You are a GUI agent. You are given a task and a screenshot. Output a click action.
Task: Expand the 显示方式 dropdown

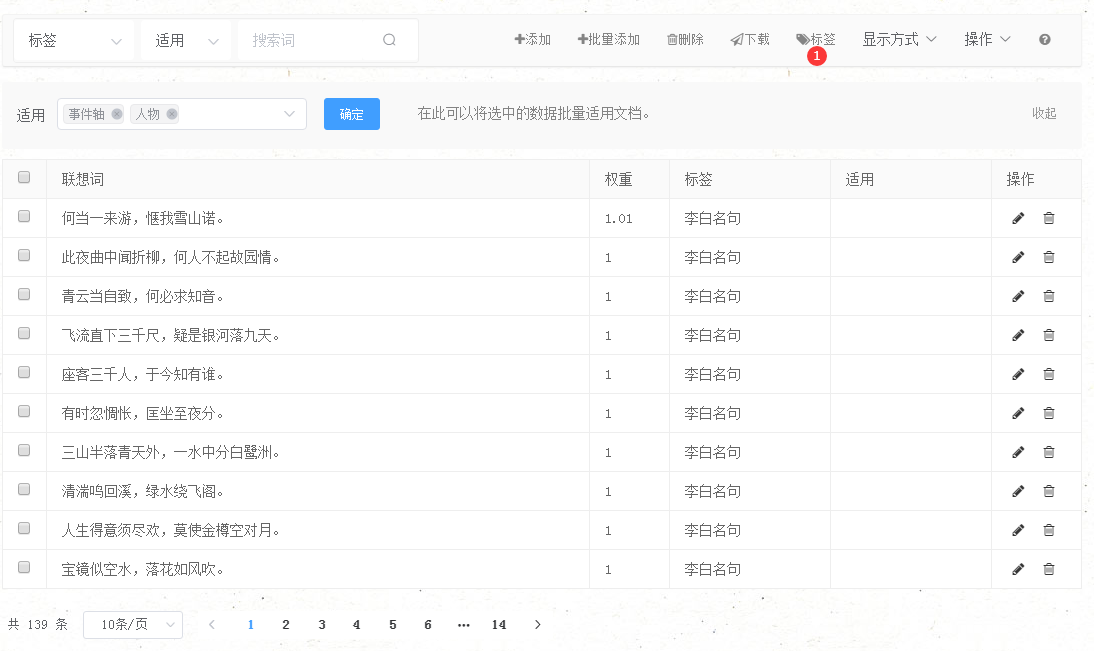click(899, 40)
